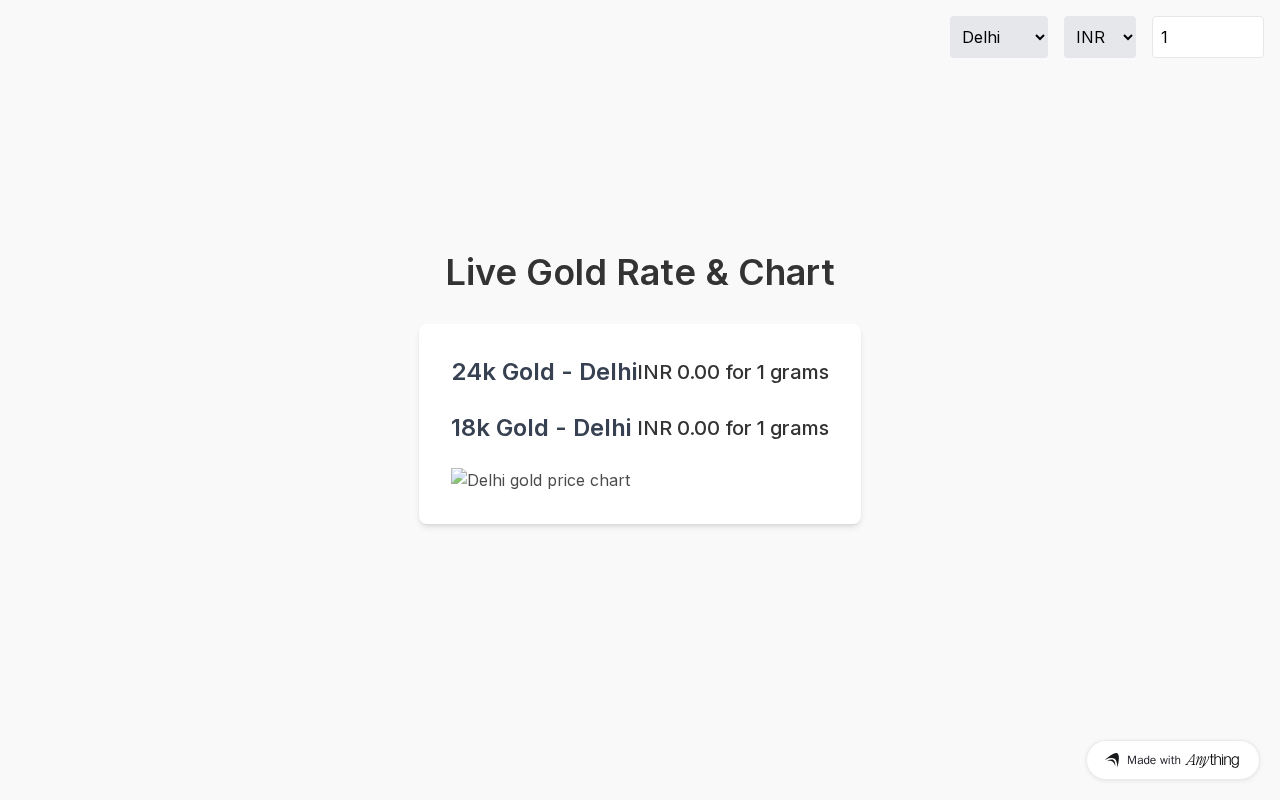Click the 0.00 value in 18k row
The width and height of the screenshot is (1280, 800).
click(698, 428)
